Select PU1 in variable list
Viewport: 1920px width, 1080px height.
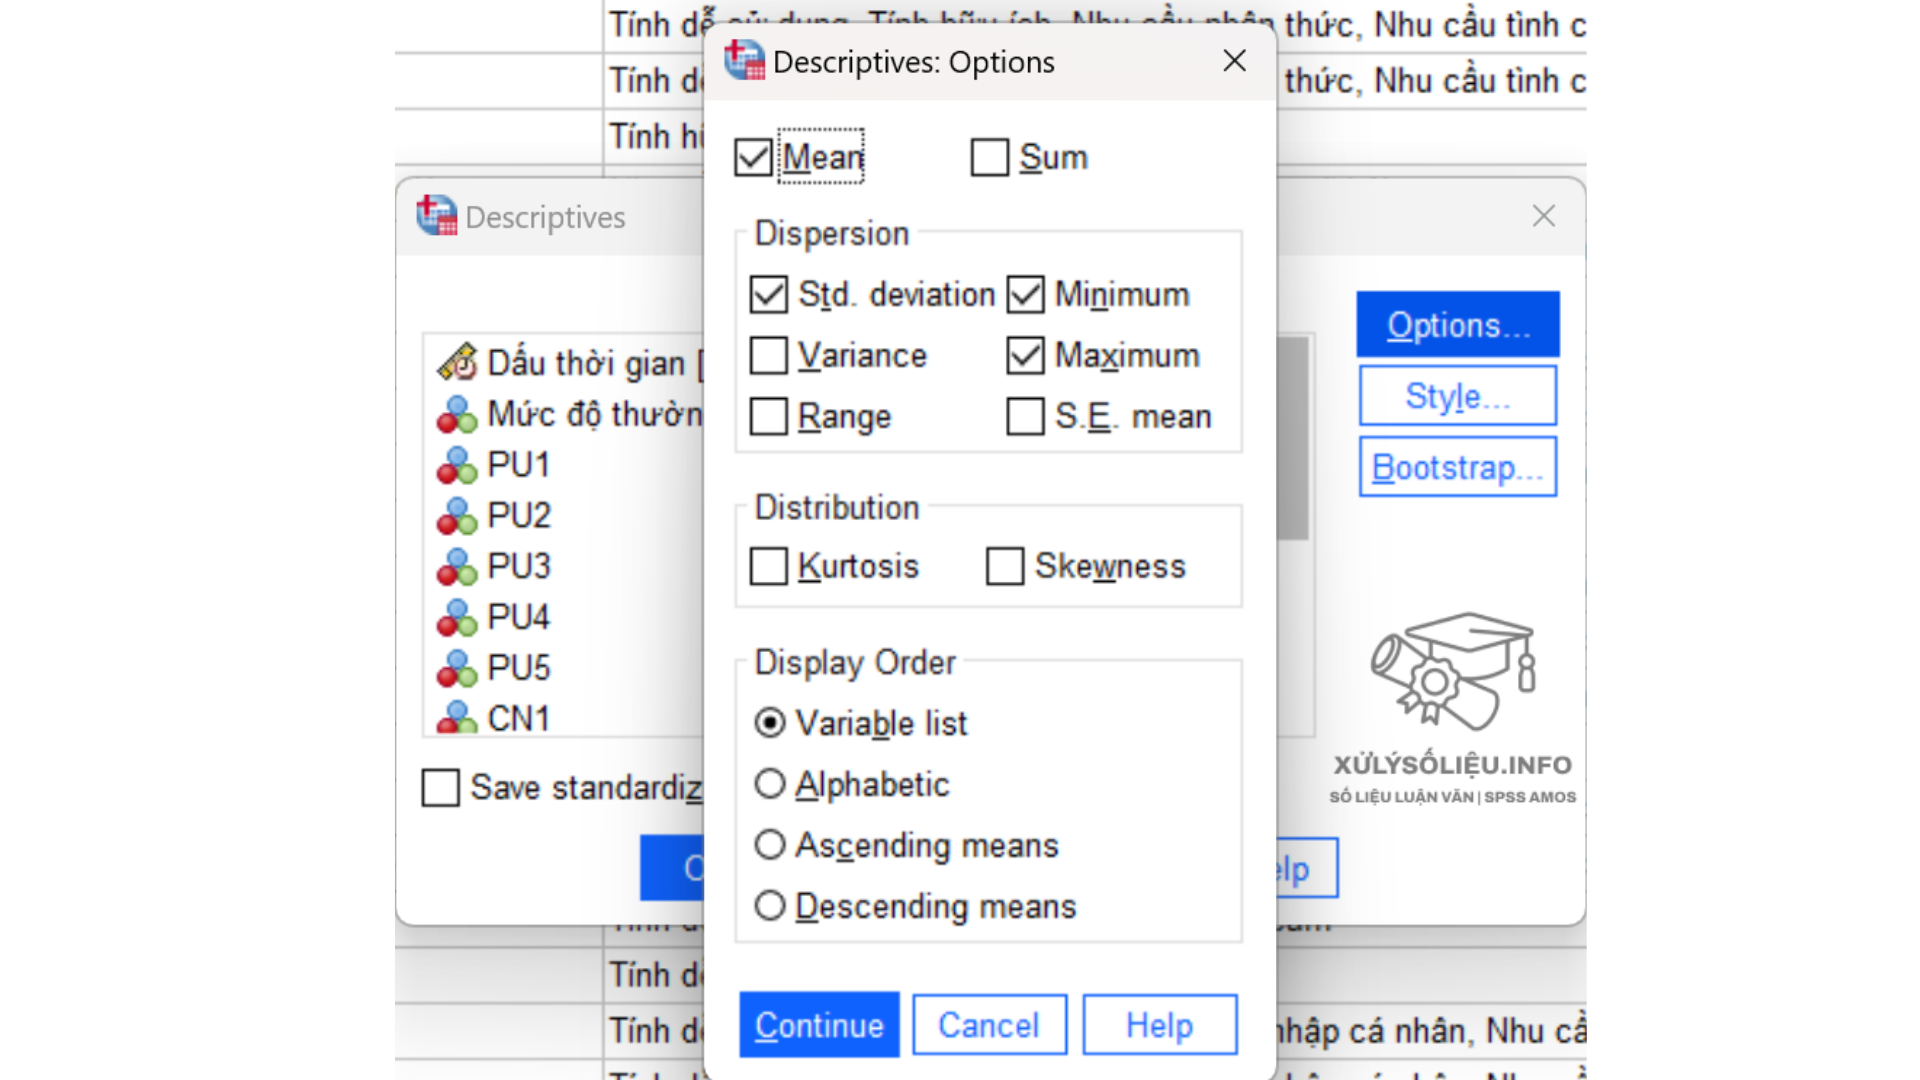[519, 465]
